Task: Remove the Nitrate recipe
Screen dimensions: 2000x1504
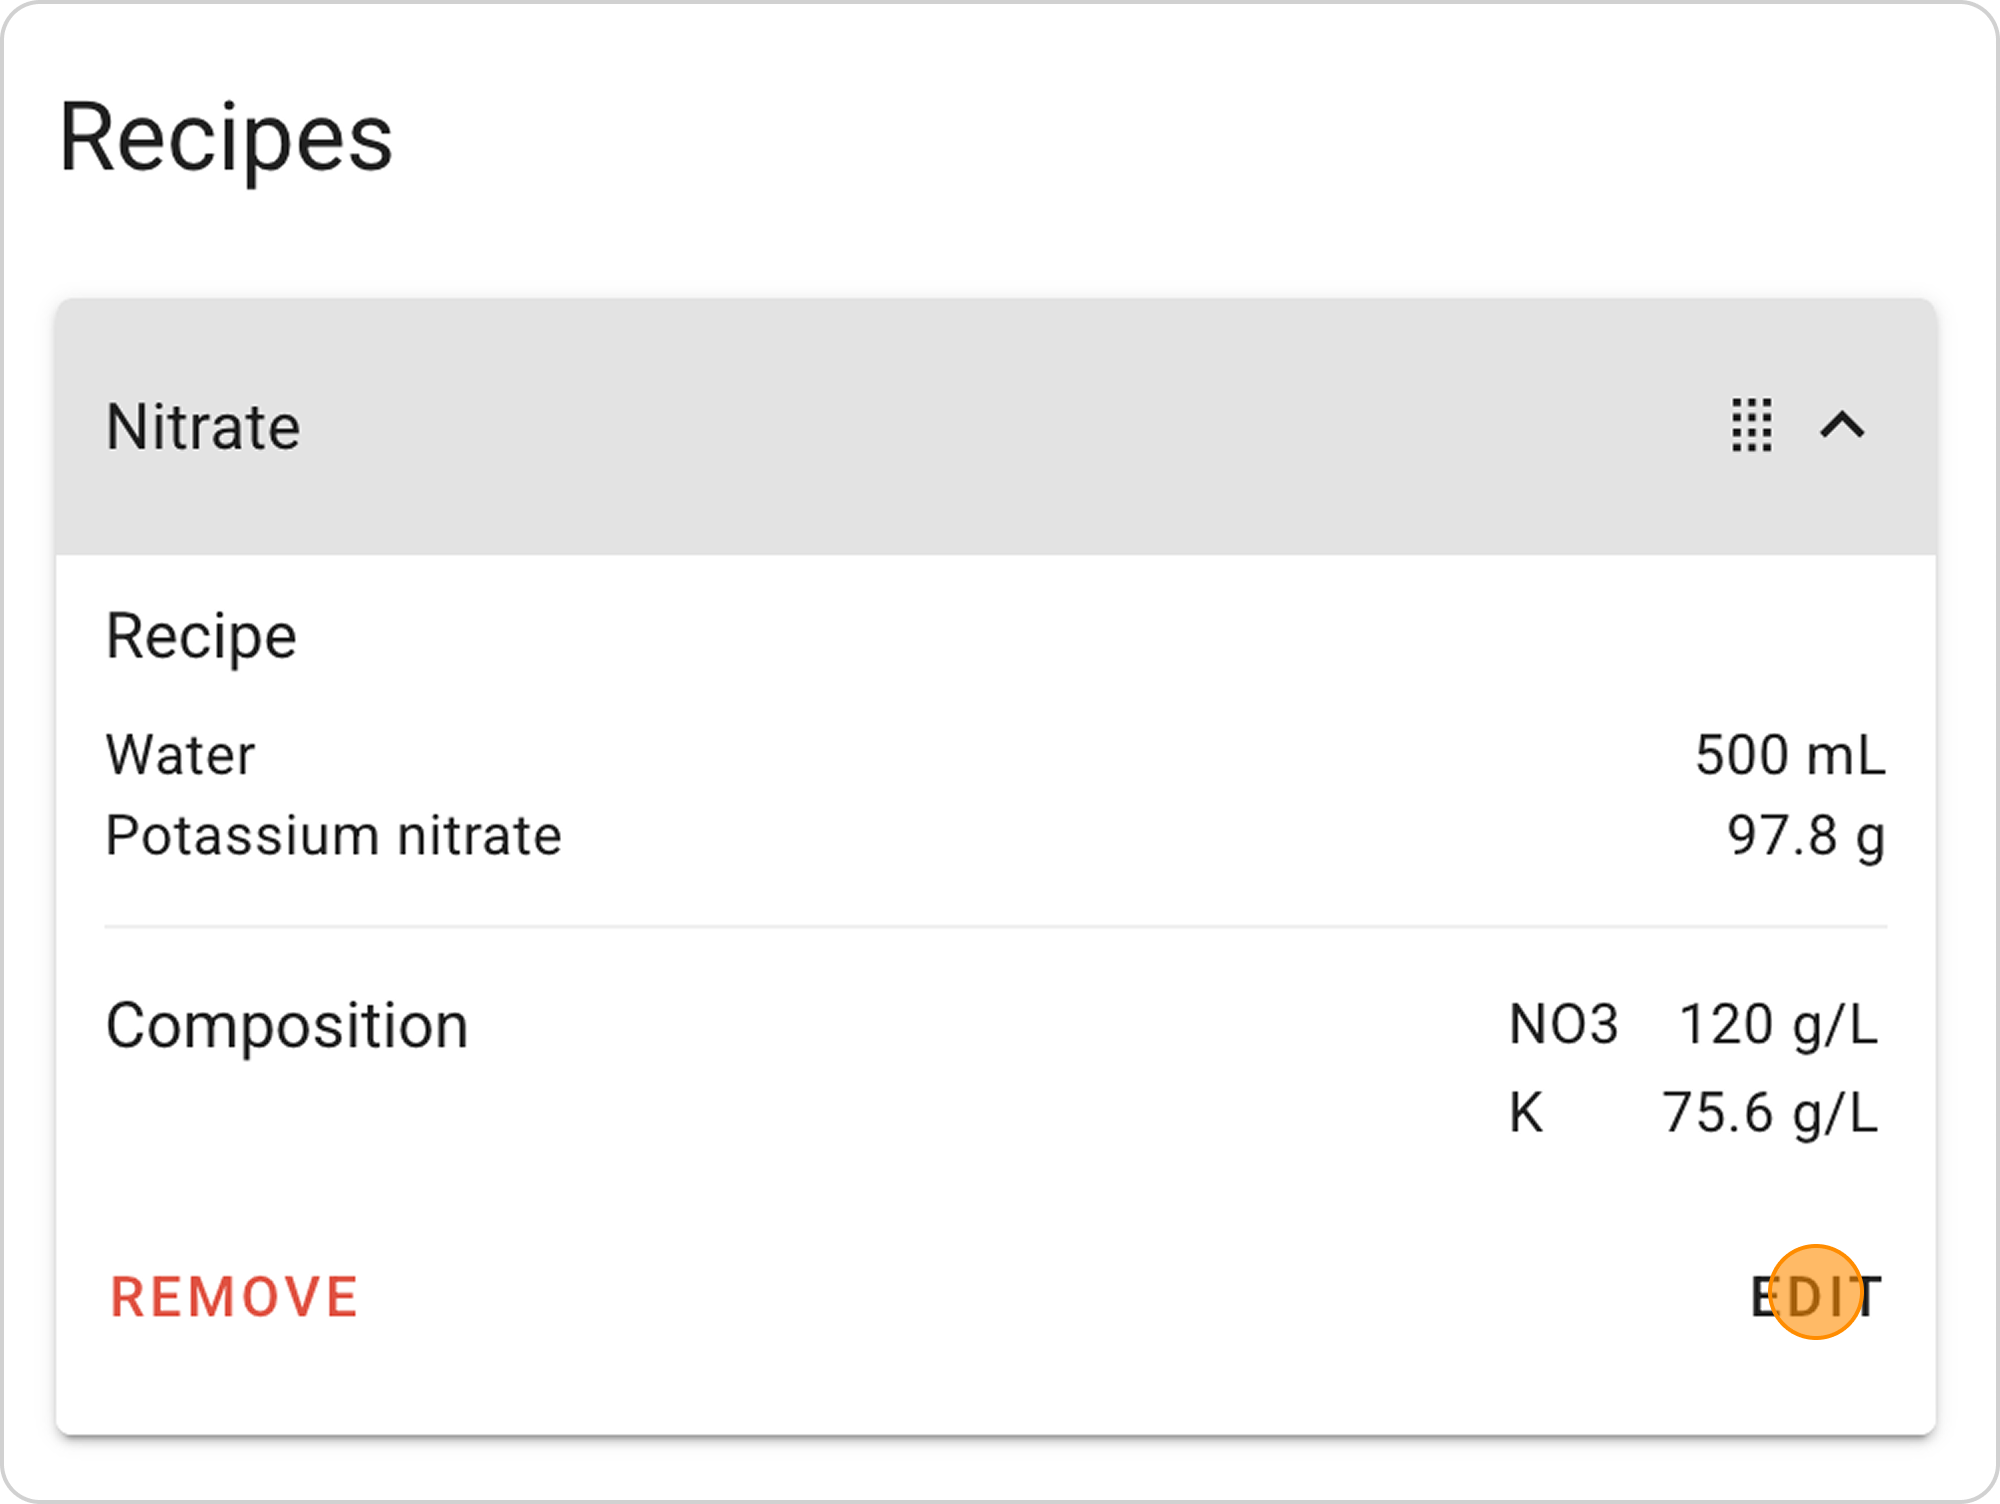Action: pyautogui.click(x=234, y=1297)
